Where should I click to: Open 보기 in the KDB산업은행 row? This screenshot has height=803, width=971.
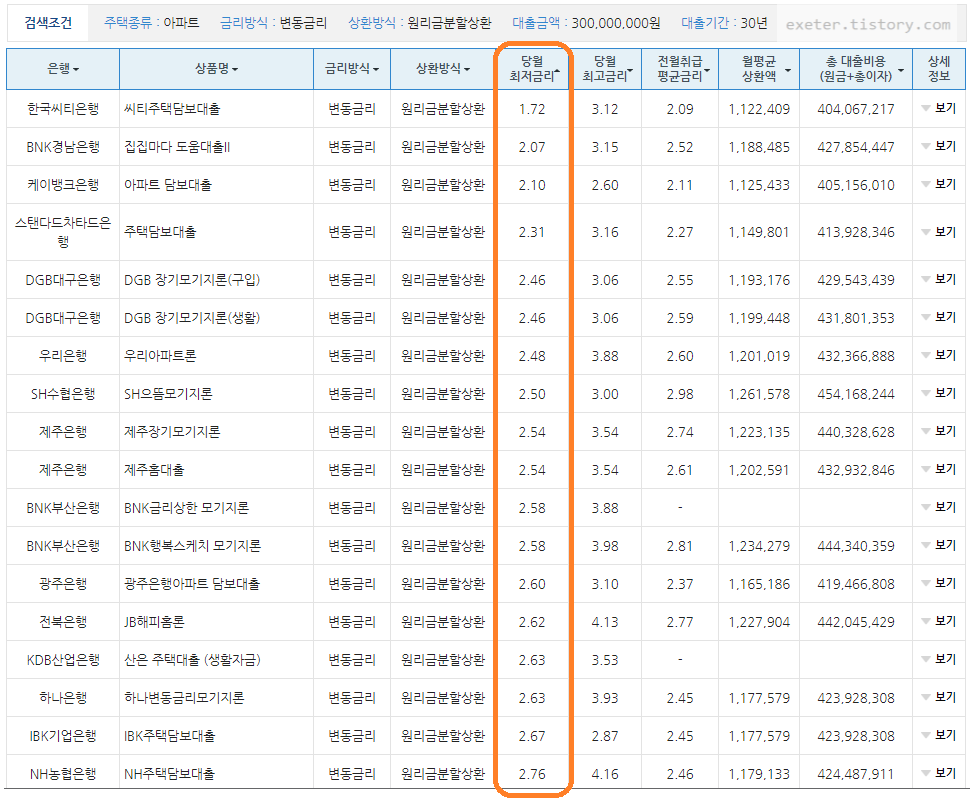[946, 659]
